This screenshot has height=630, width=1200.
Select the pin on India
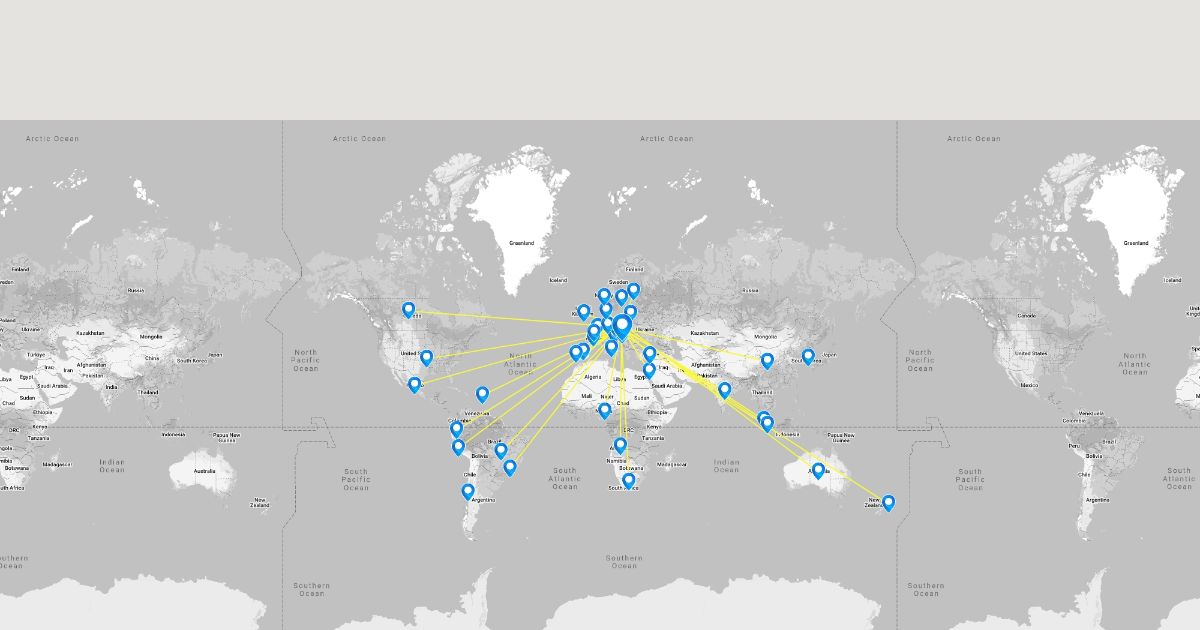click(724, 389)
